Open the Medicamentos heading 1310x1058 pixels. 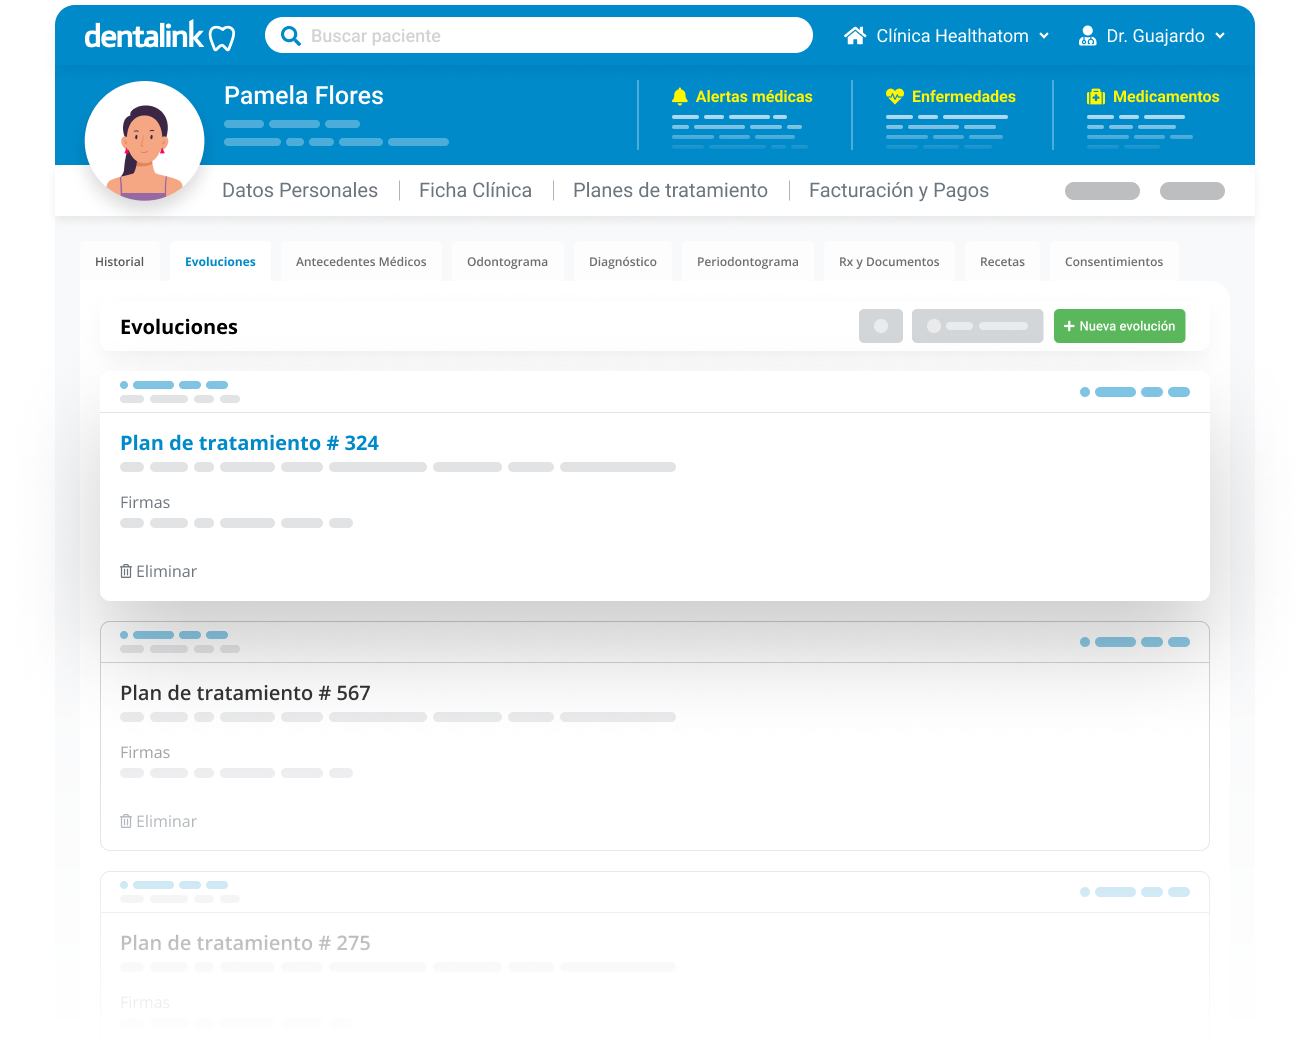tap(1166, 97)
